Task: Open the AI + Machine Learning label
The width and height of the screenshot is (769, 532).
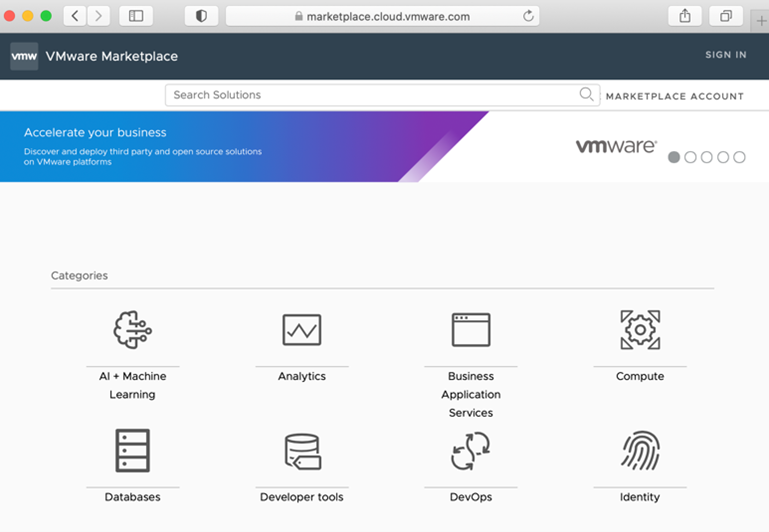Action: pos(132,385)
